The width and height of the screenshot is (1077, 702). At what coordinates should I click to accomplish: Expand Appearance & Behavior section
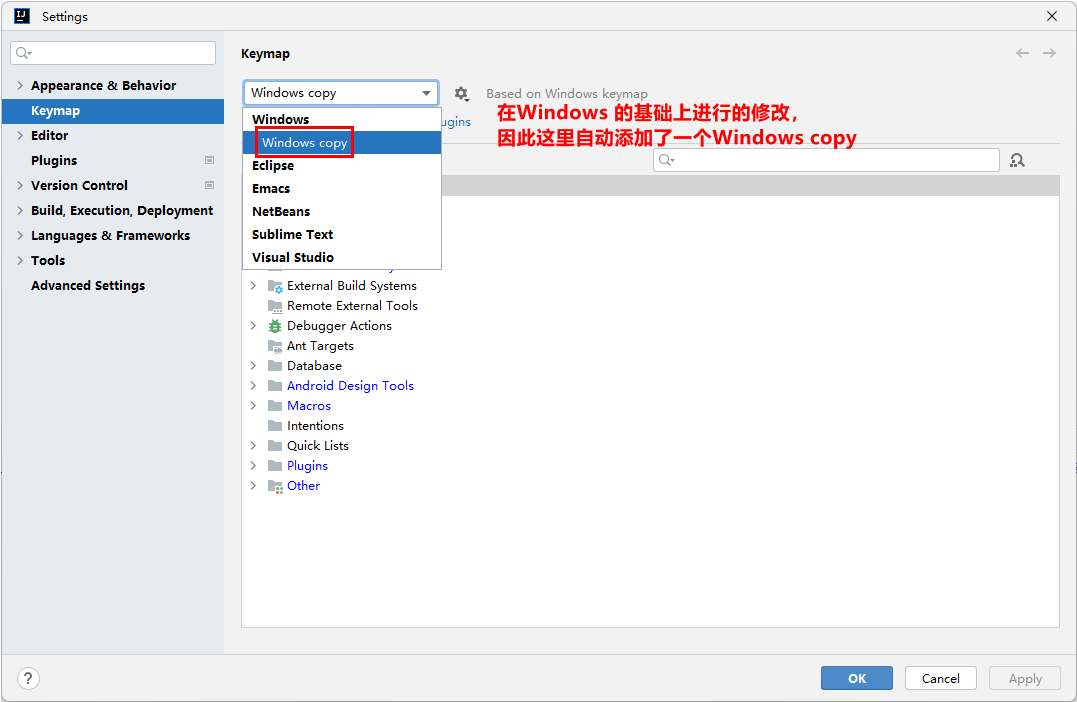pos(20,85)
